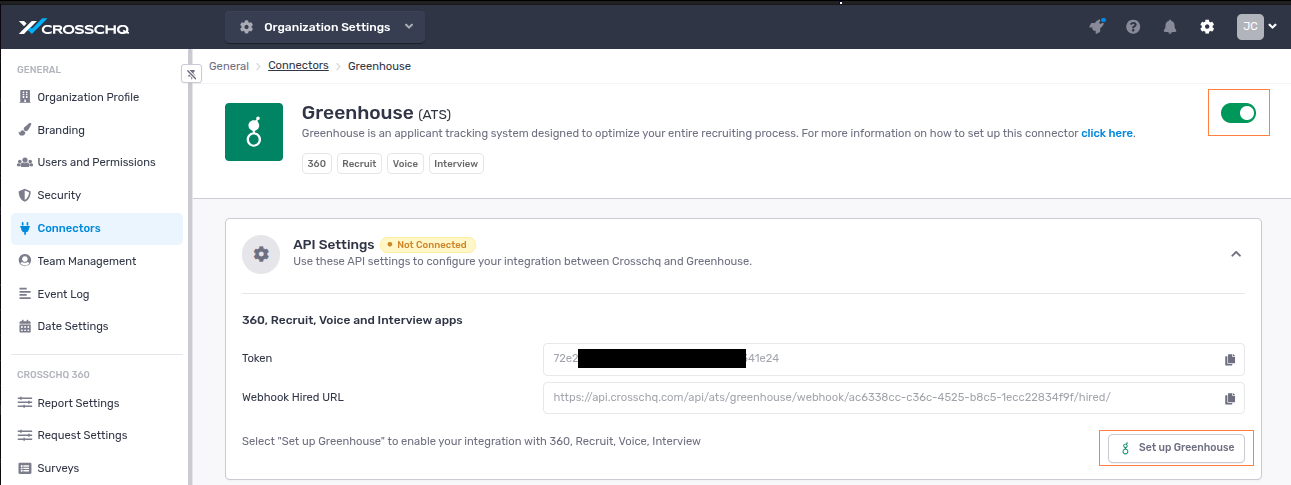Click the Not Connected status badge
Screen dimensions: 1291x485
pos(428,245)
